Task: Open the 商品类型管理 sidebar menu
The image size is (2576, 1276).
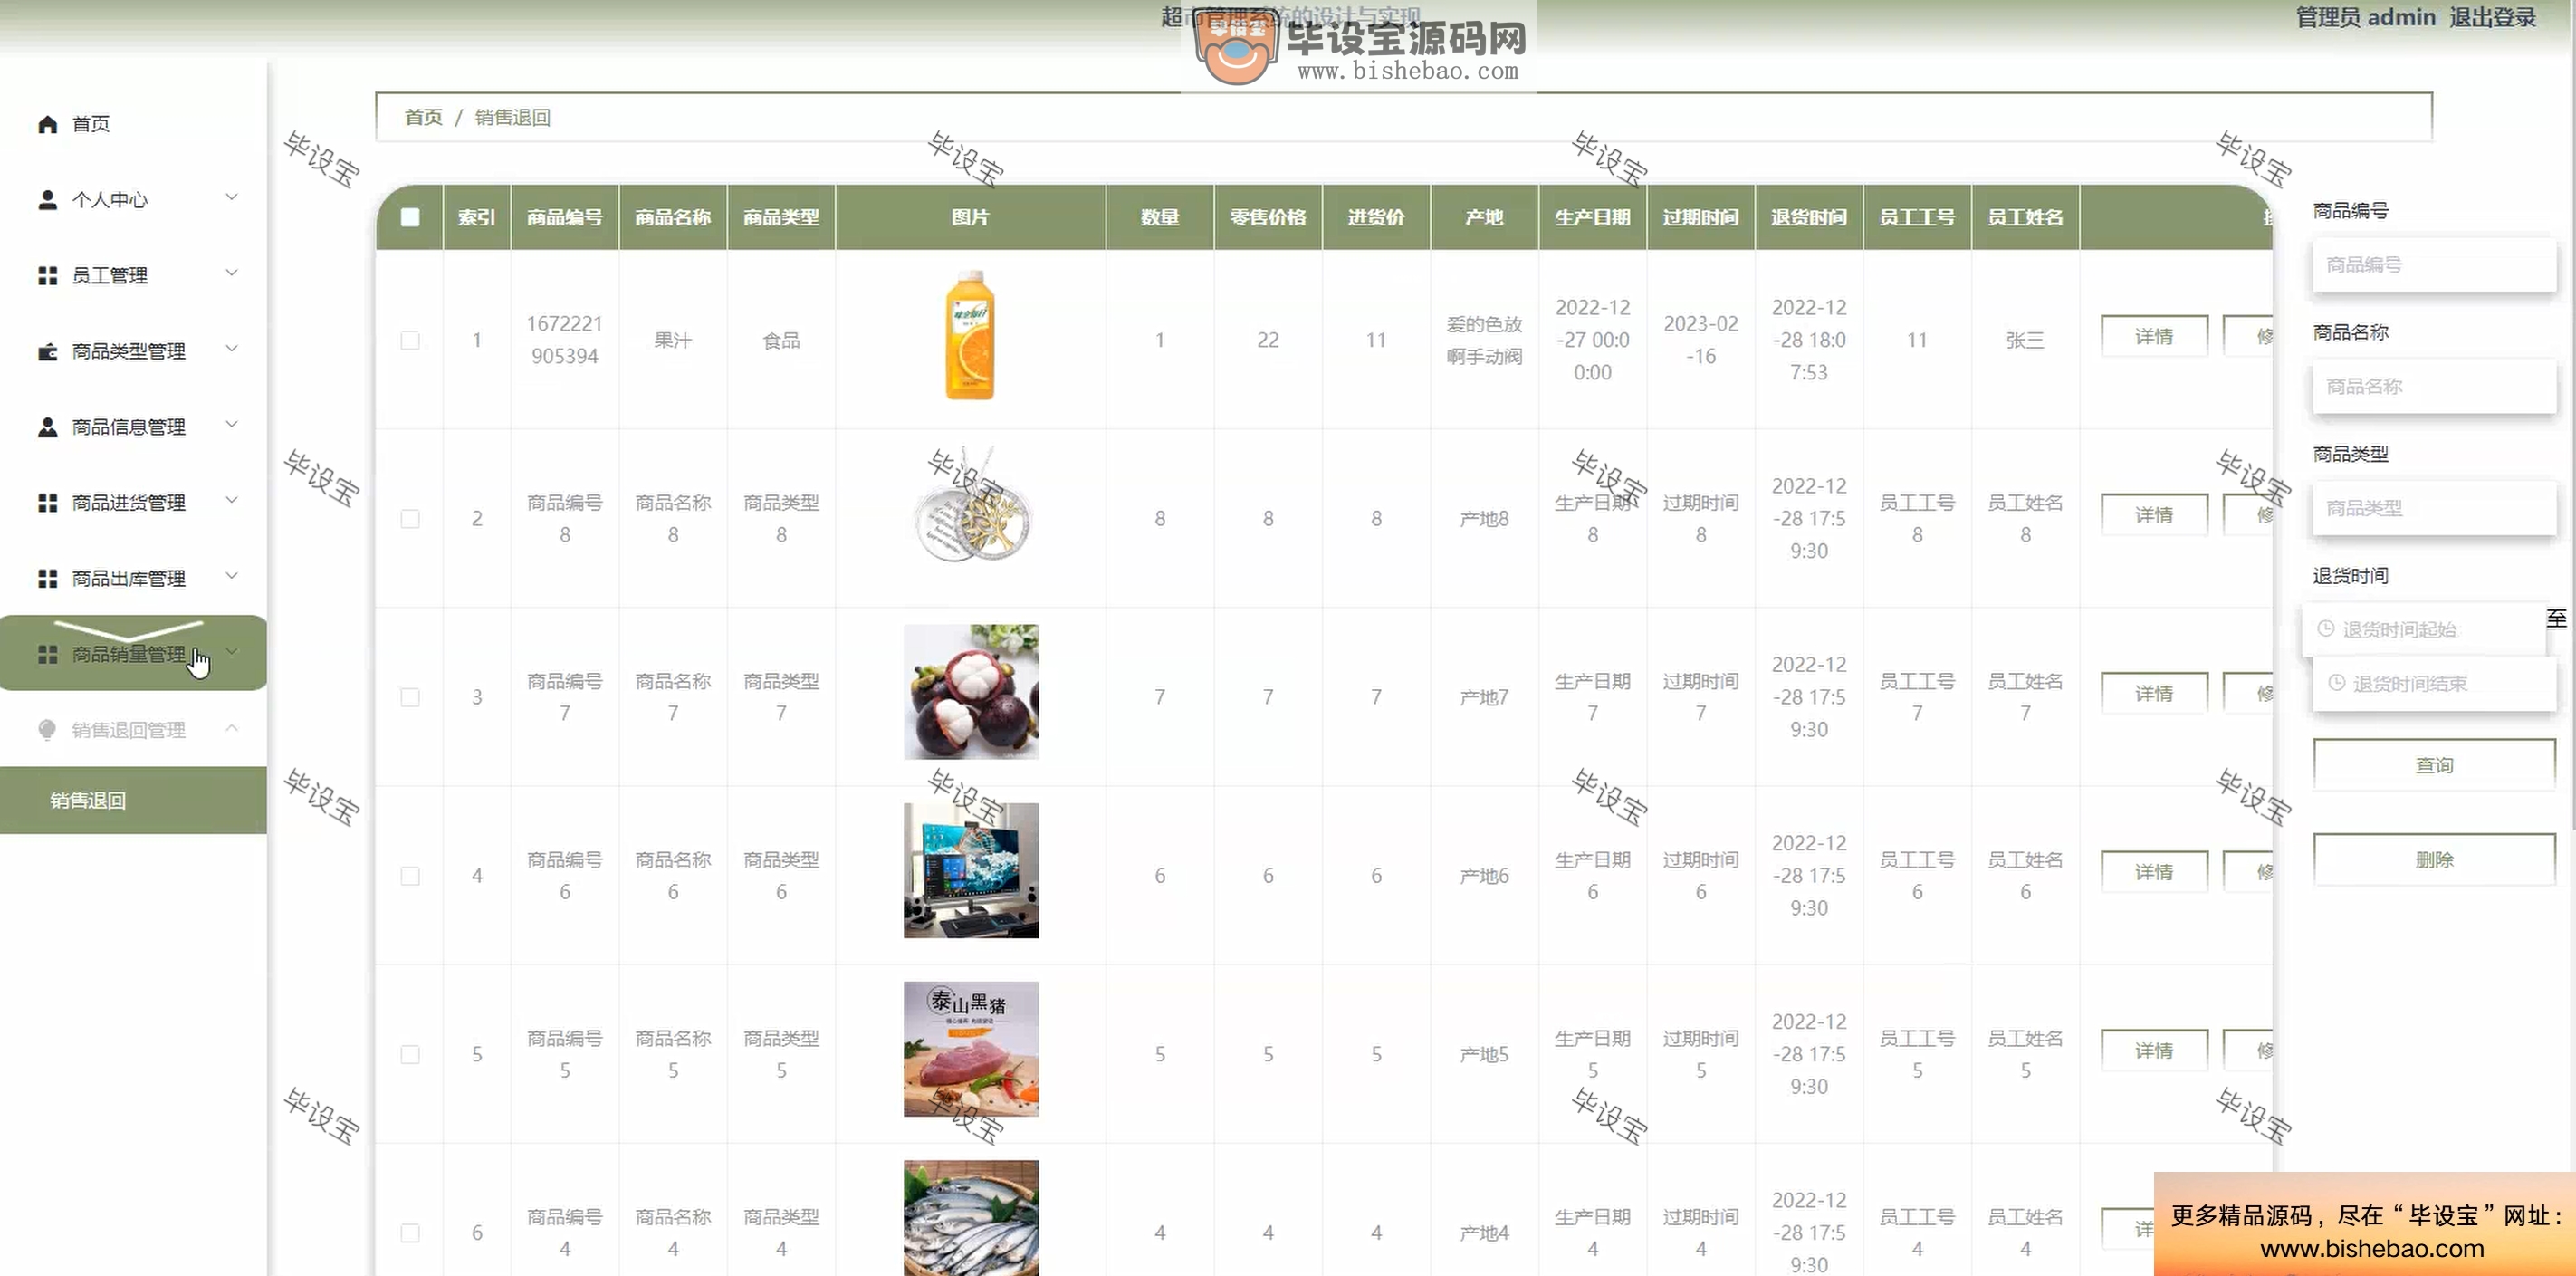Action: point(133,352)
